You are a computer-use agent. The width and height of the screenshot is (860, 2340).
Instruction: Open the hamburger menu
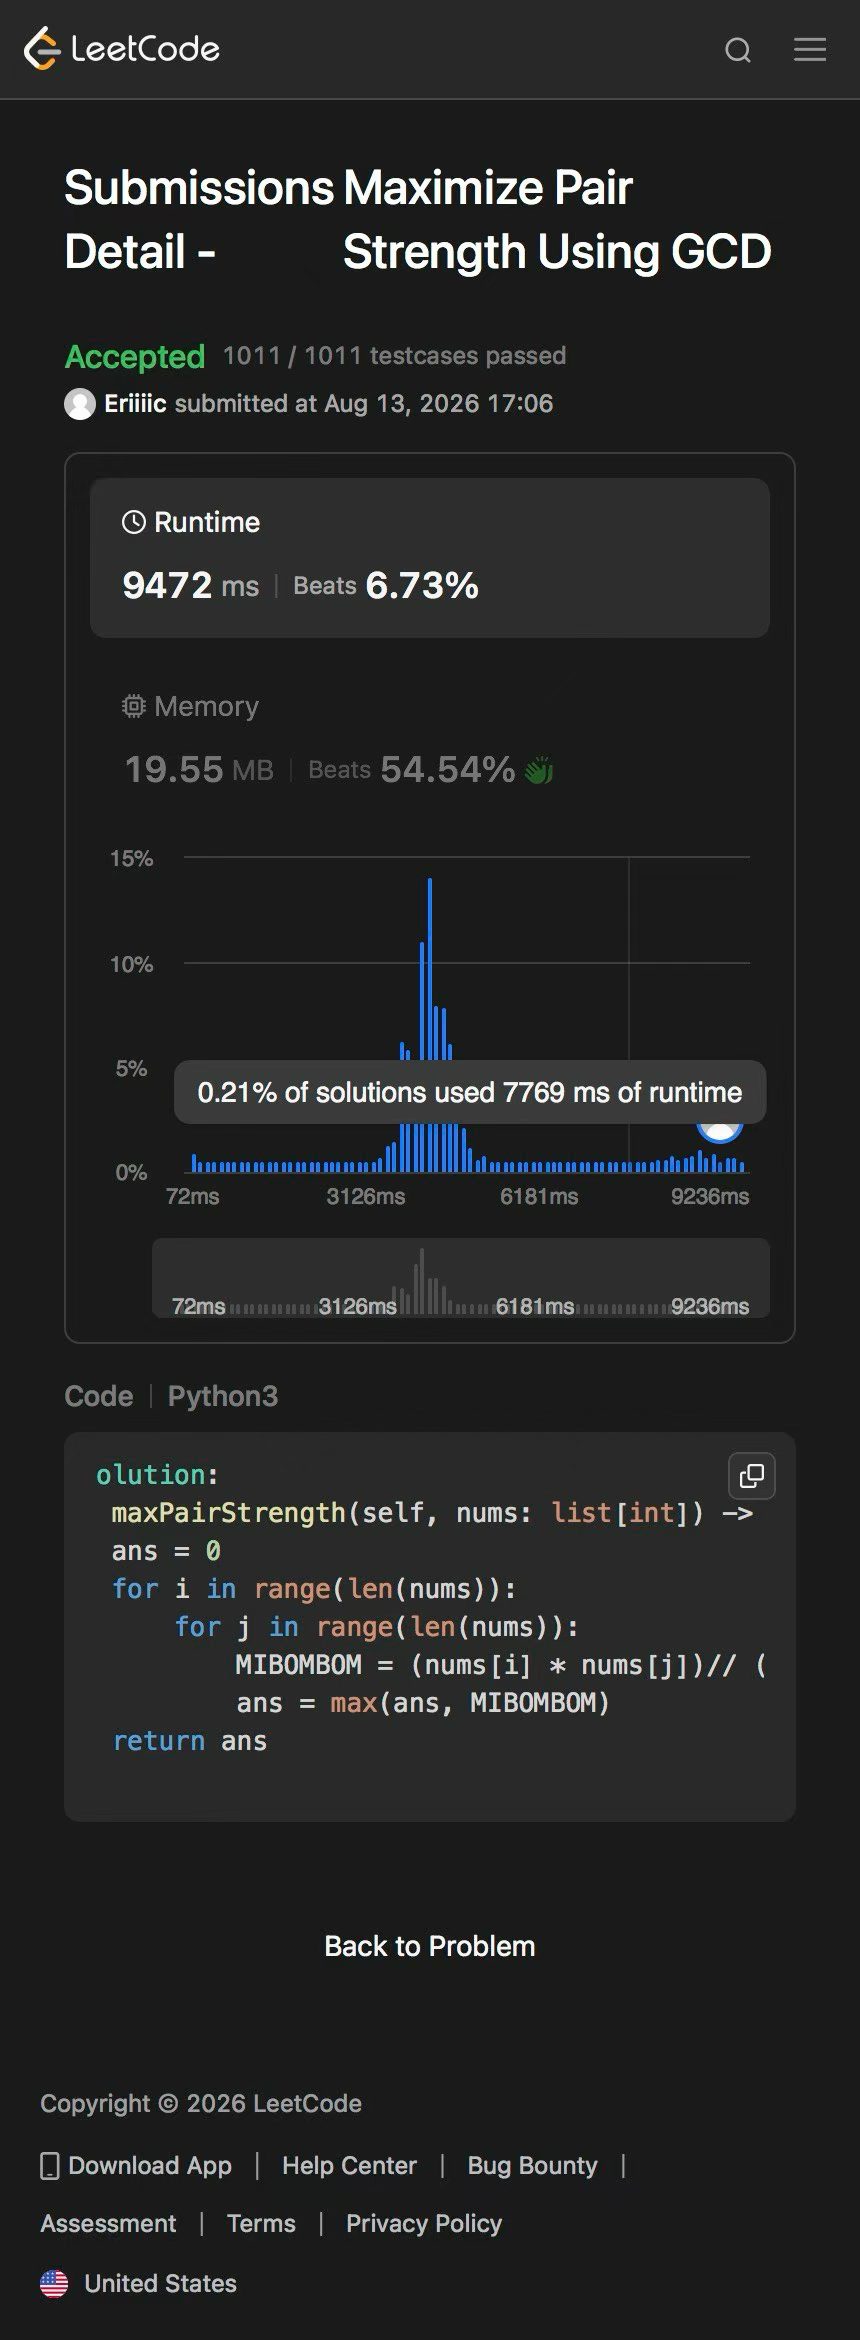[810, 49]
